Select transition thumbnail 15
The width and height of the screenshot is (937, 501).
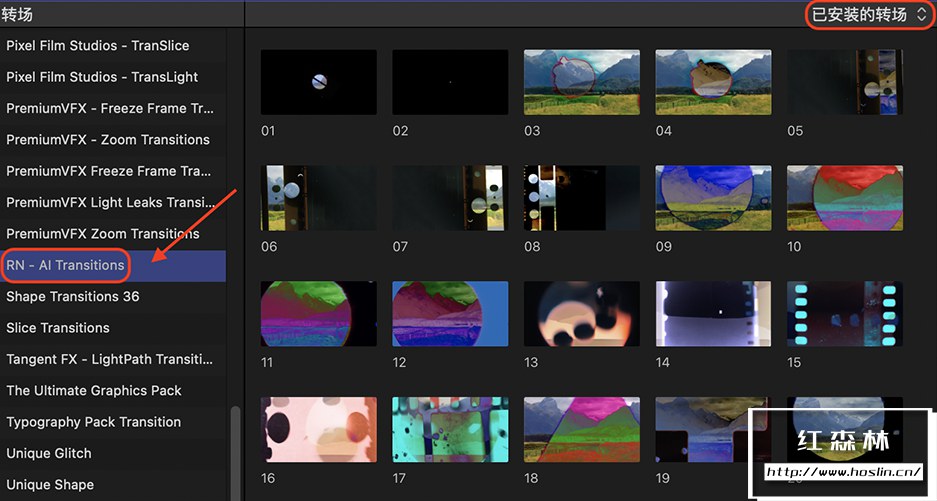coord(844,314)
